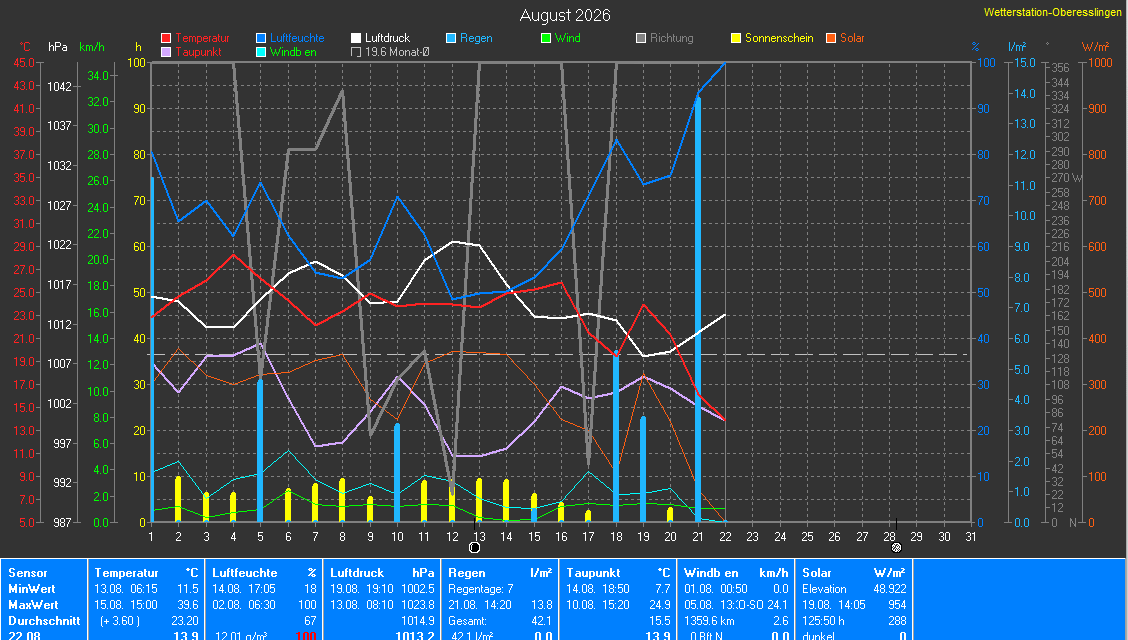This screenshot has width=1128, height=640.
Task: Click the cyan Windböen legend box
Action: click(261, 52)
